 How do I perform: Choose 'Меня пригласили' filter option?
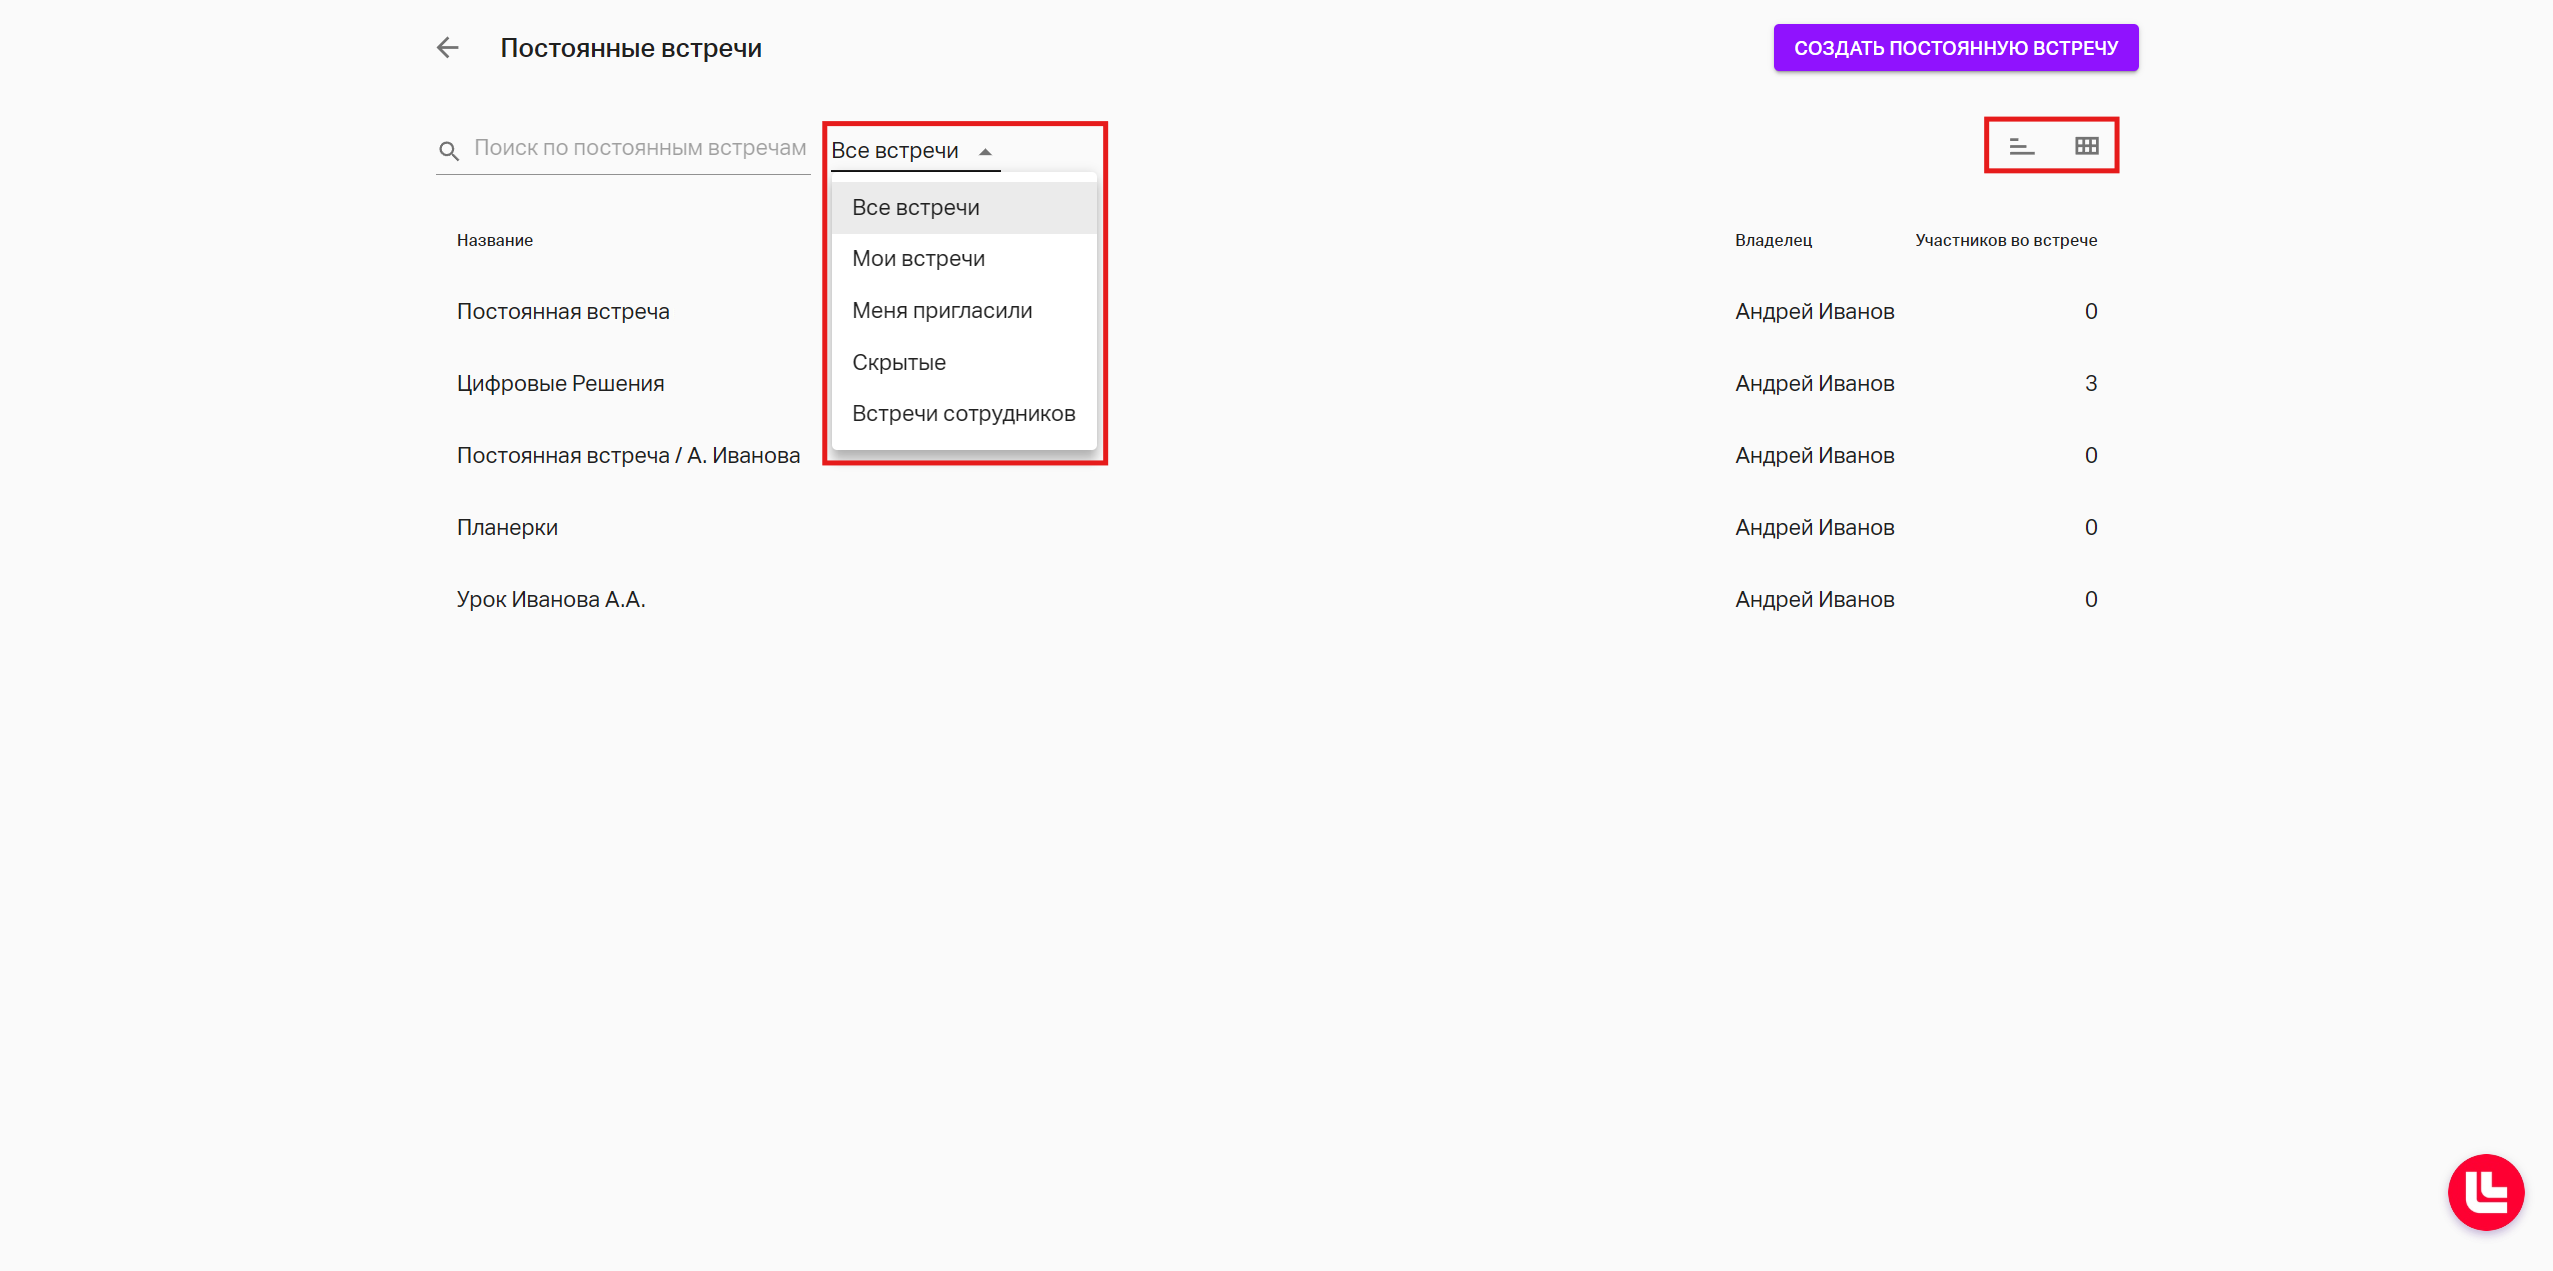point(941,311)
